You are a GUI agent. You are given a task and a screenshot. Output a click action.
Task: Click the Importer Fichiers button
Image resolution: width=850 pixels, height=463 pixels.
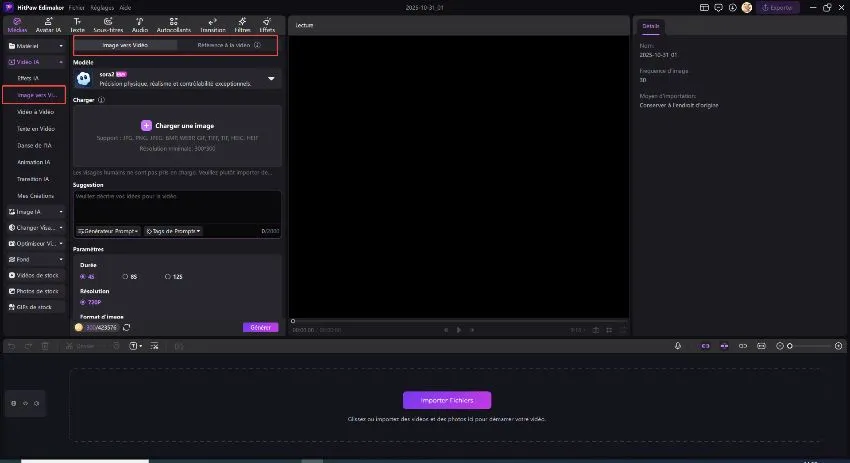[447, 400]
